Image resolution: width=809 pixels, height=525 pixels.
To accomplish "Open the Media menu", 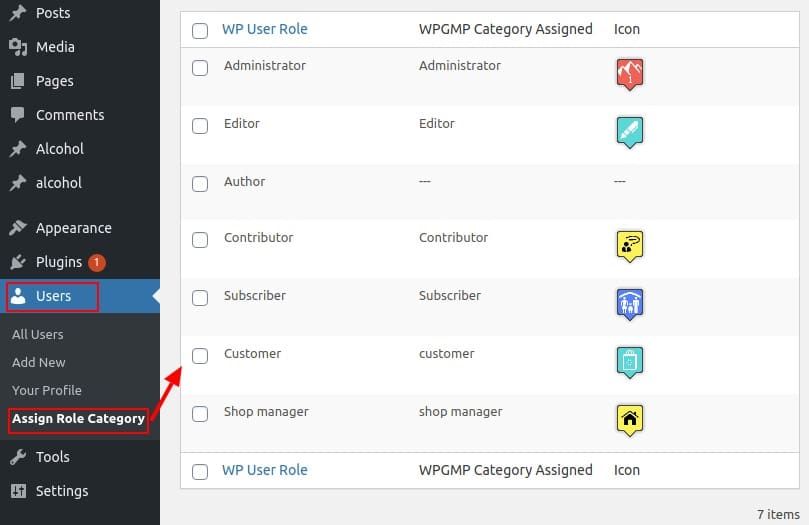I will click(55, 47).
